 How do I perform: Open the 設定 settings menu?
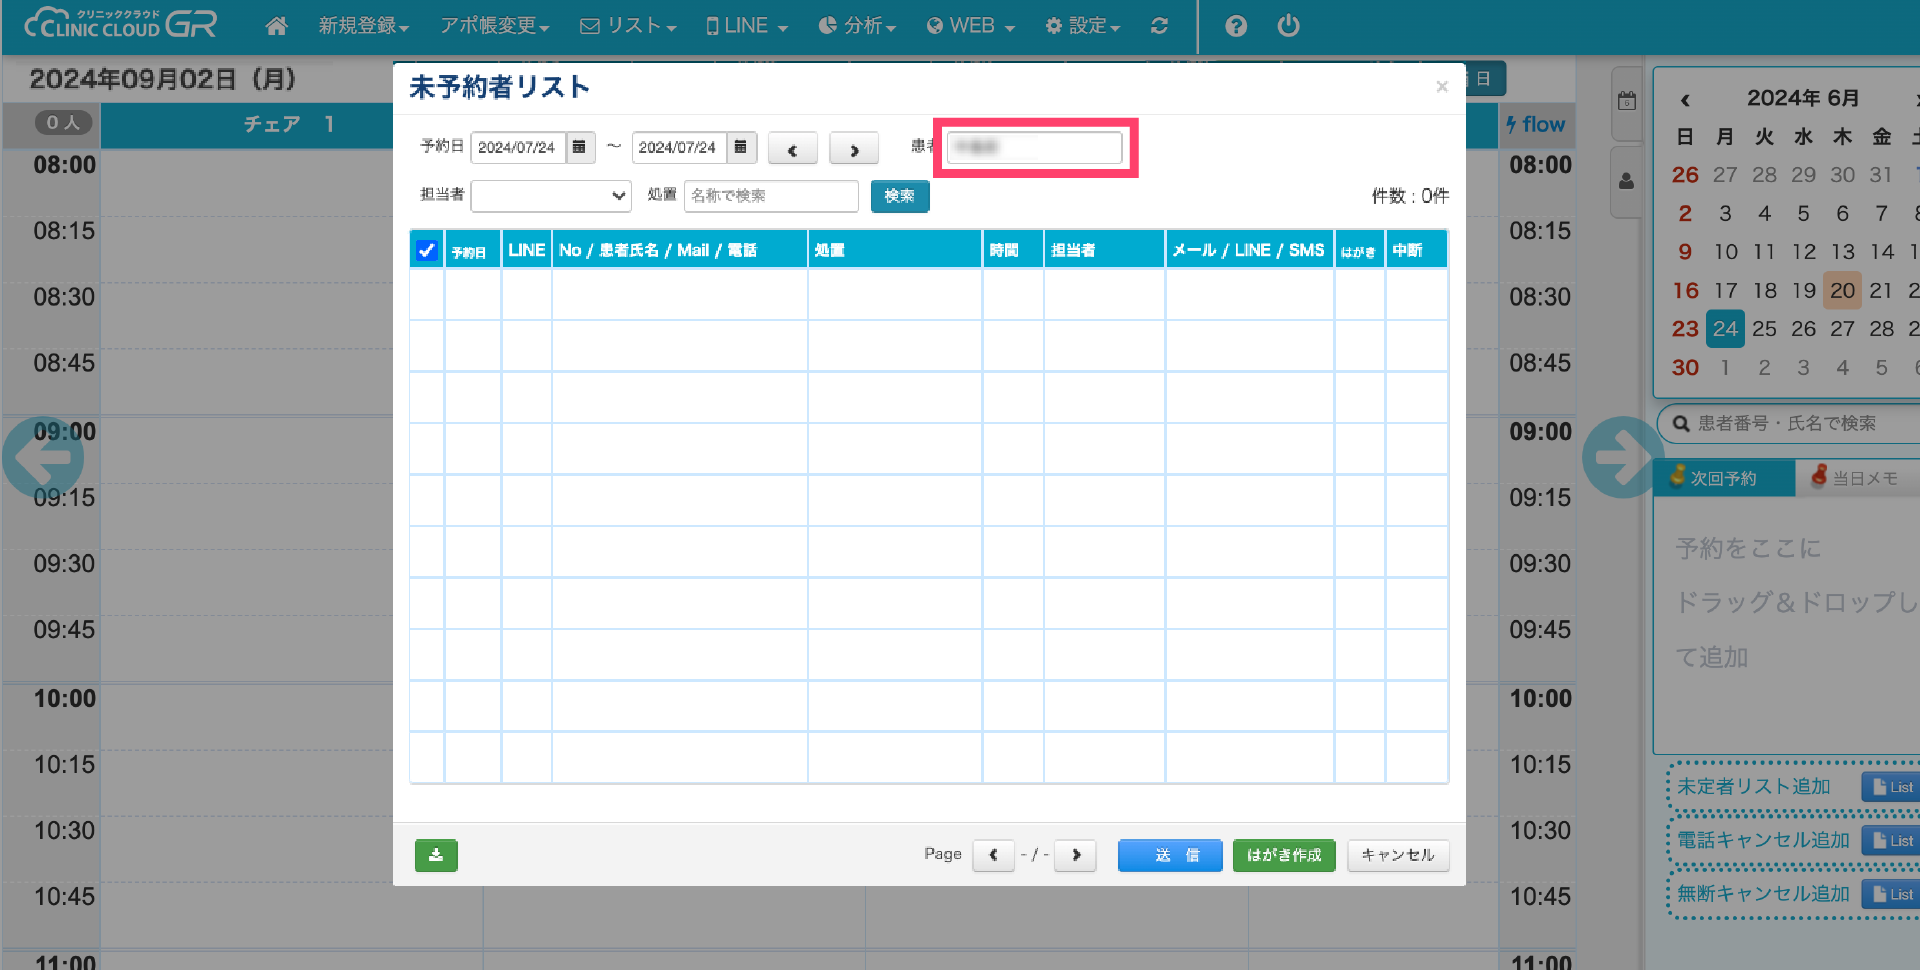coord(1083,26)
